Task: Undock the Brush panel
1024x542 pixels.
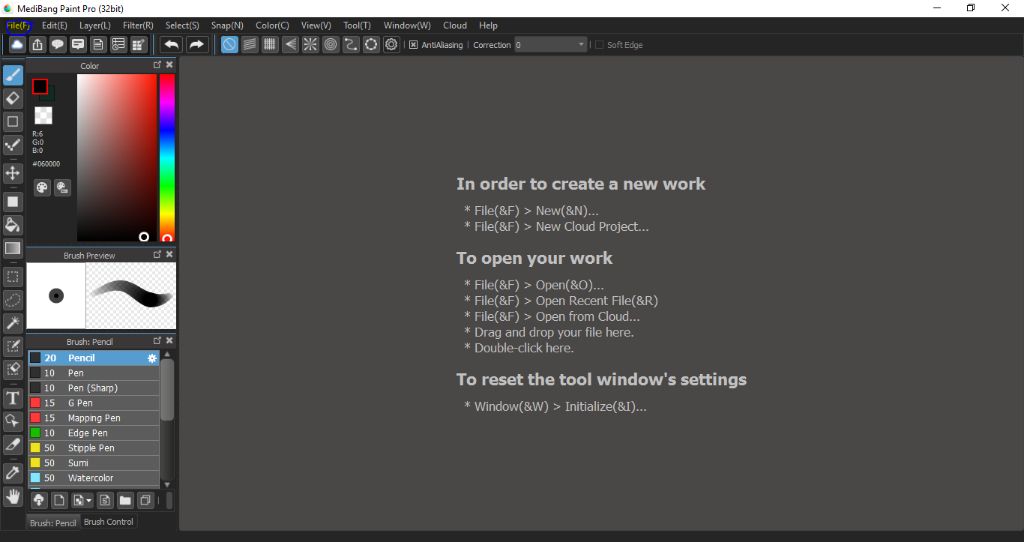Action: tap(157, 340)
